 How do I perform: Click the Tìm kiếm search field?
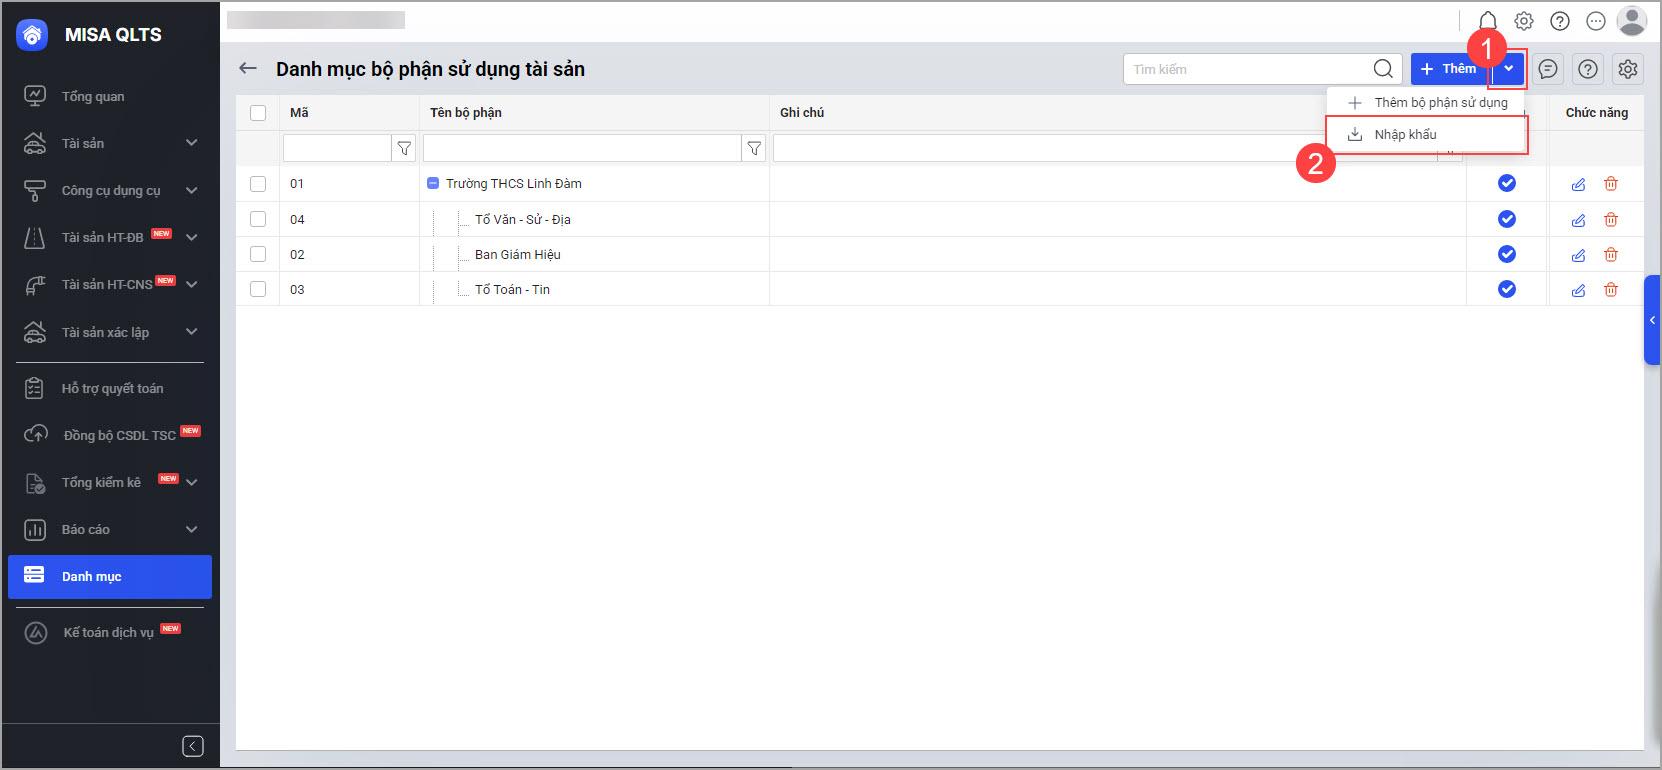pyautogui.click(x=1246, y=69)
